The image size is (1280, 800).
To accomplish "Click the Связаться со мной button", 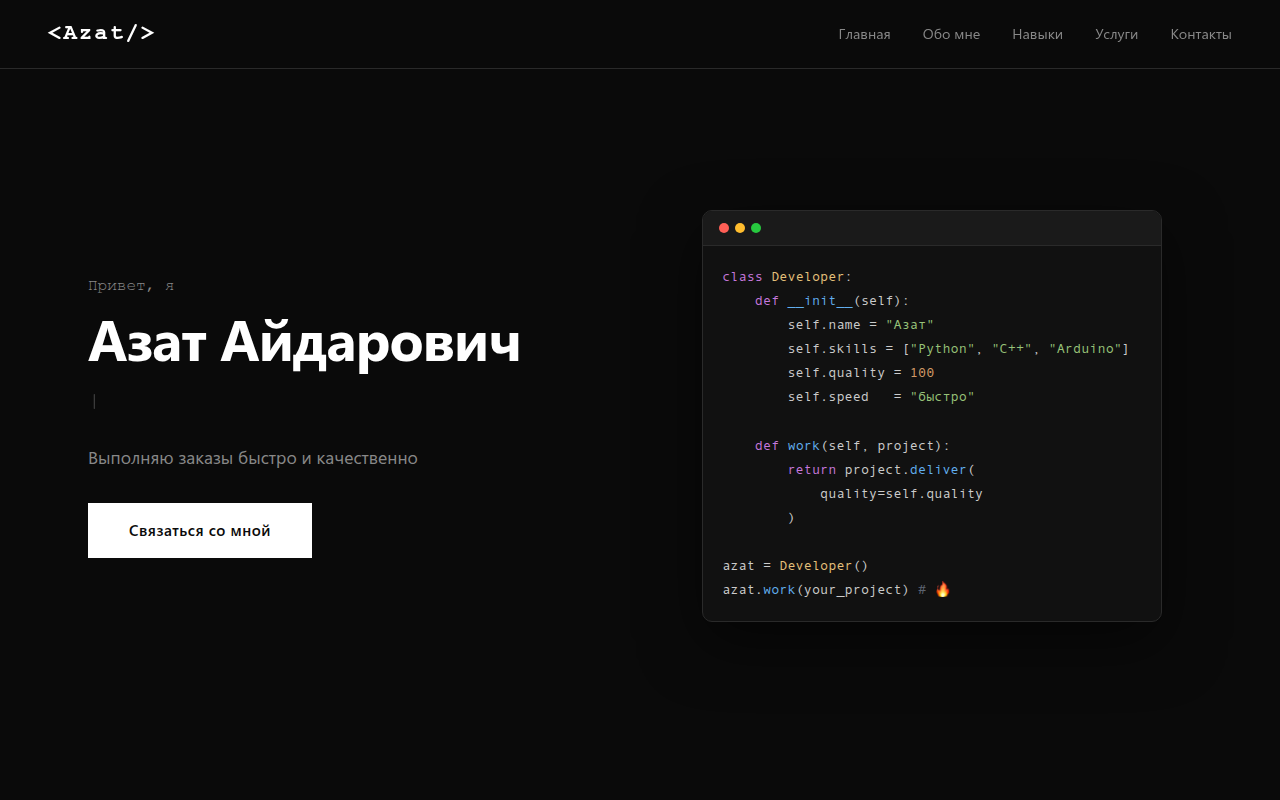I will coord(200,530).
